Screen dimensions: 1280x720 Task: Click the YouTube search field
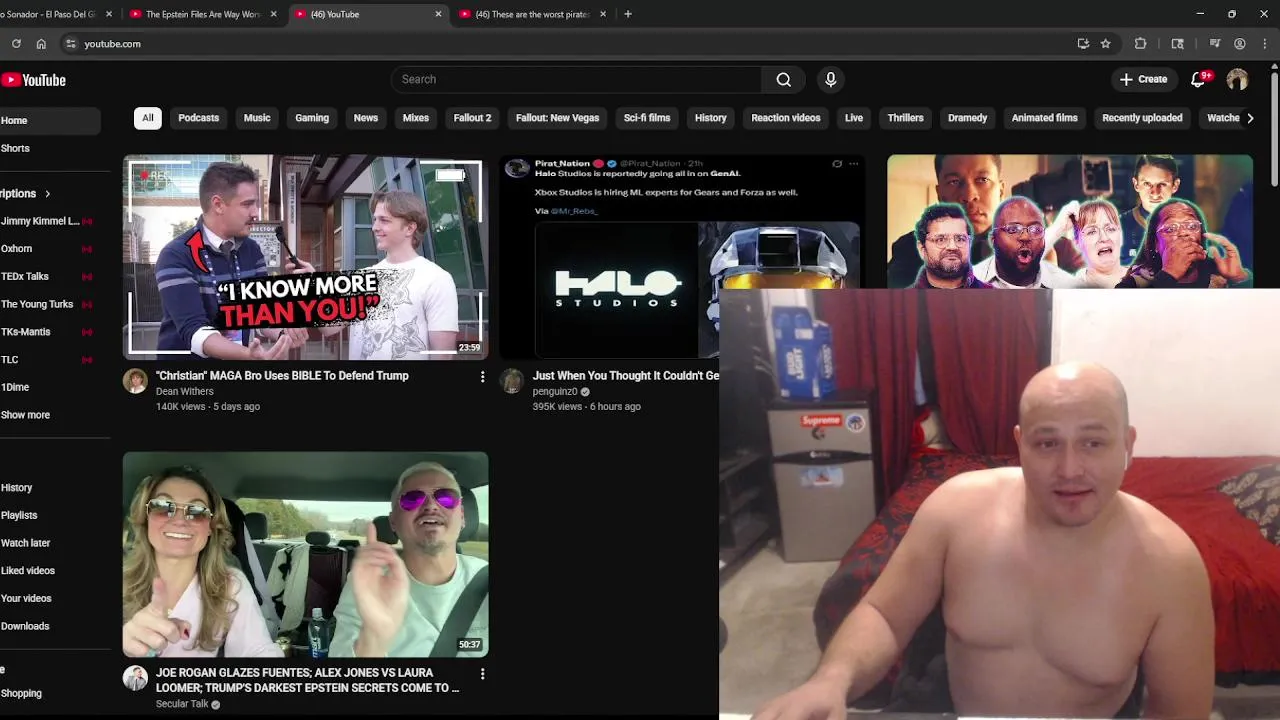pos(576,80)
